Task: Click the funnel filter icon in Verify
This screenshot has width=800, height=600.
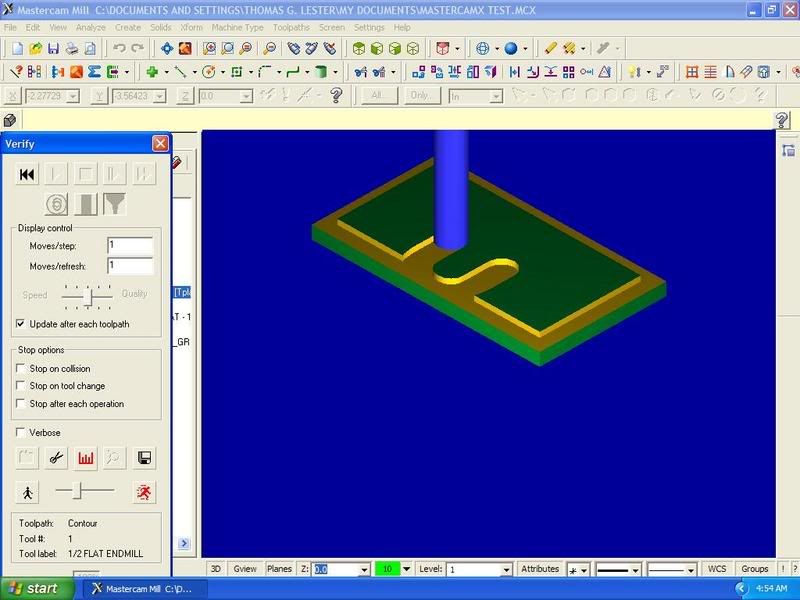Action: point(114,204)
